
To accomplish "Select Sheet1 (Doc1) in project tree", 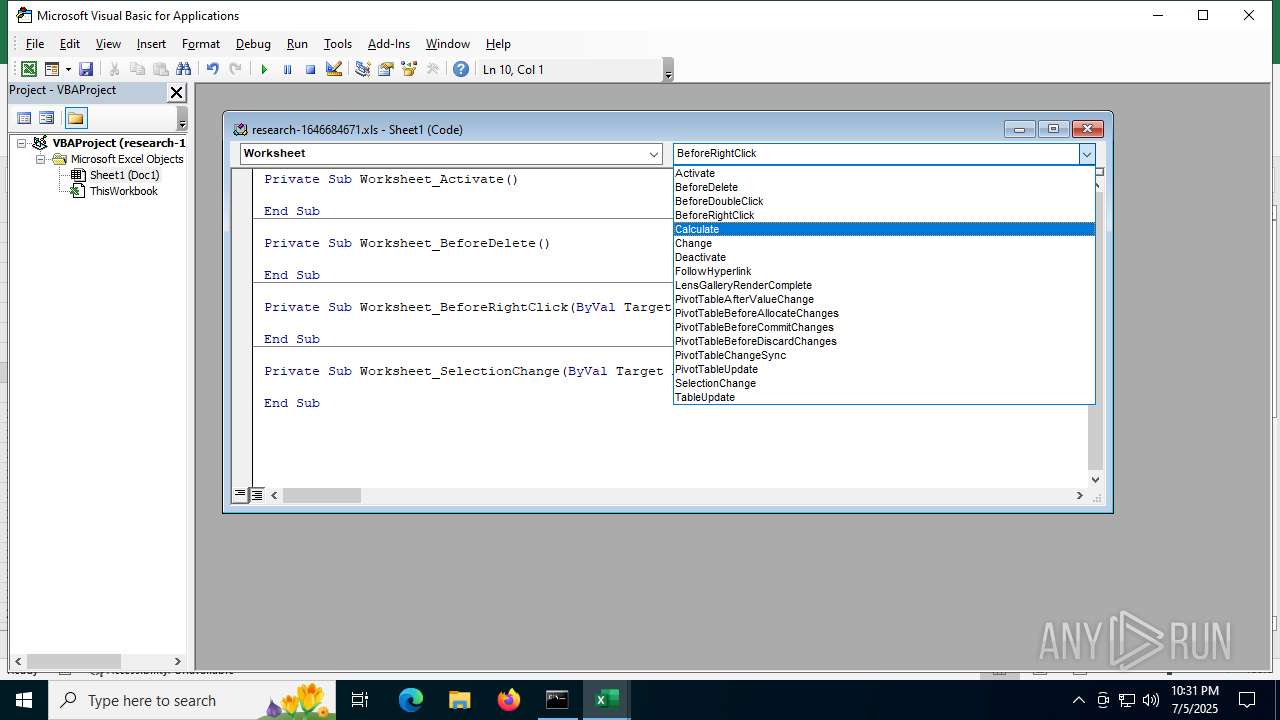I will (x=124, y=175).
